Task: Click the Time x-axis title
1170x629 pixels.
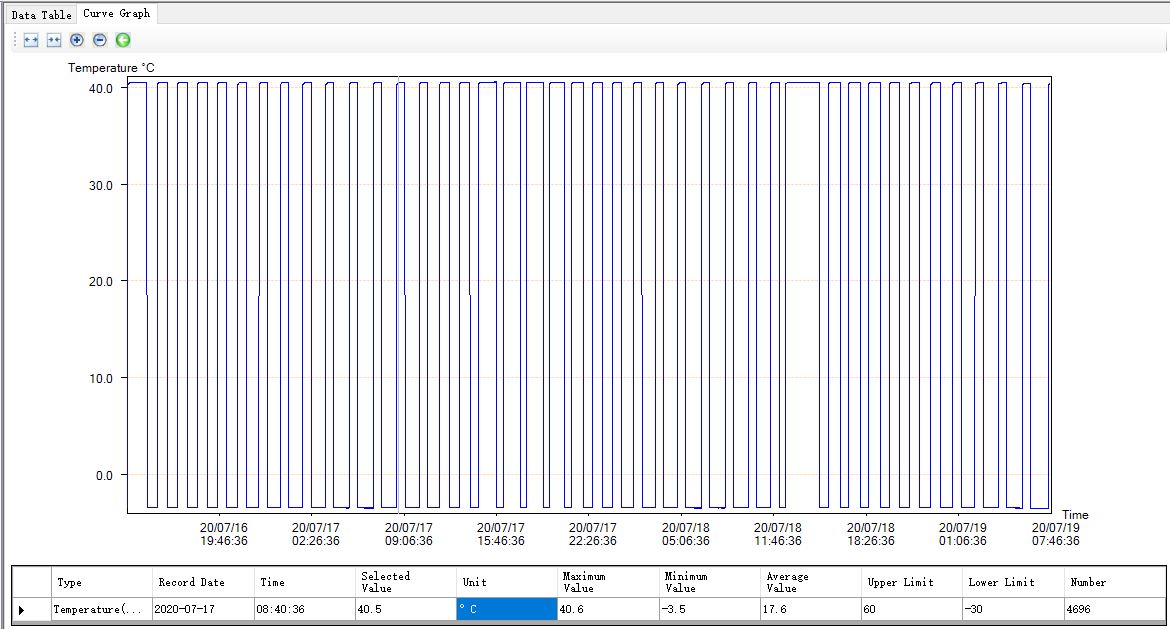Action: pyautogui.click(x=1075, y=515)
